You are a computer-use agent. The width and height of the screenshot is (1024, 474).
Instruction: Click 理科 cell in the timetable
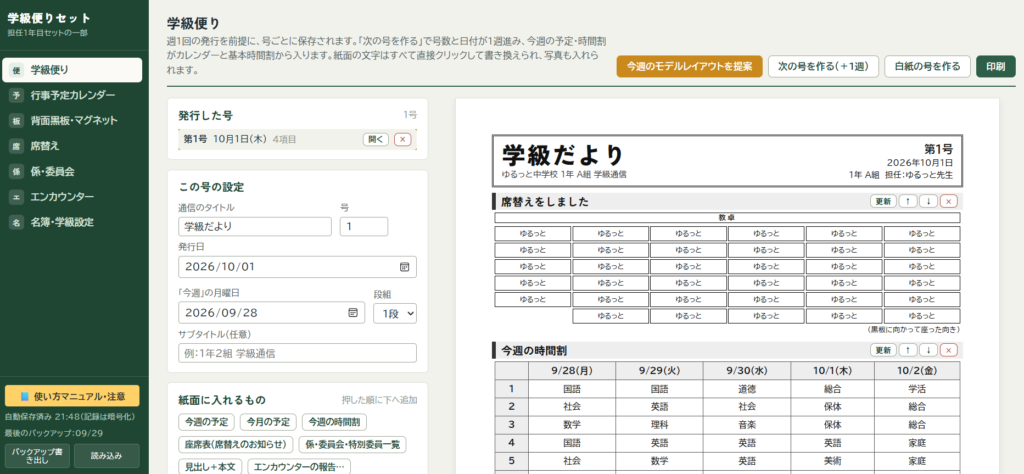click(660, 424)
